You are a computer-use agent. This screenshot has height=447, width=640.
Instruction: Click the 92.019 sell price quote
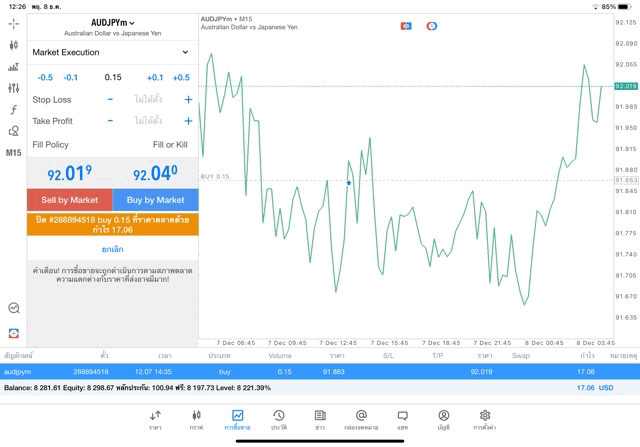click(69, 173)
